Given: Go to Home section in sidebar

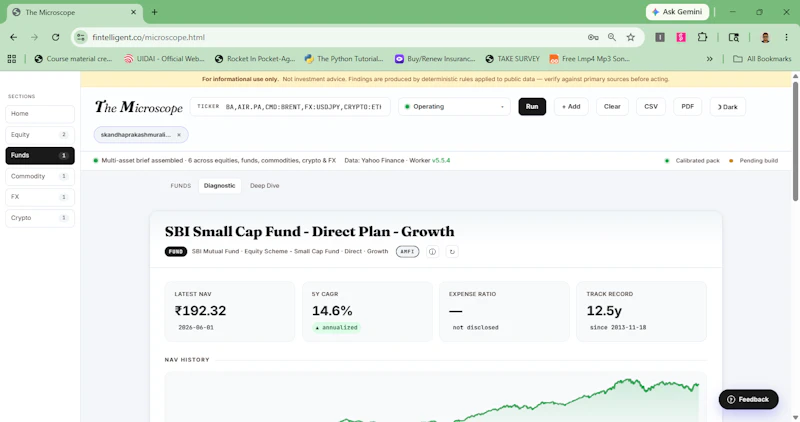Looking at the screenshot, I should tap(40, 114).
